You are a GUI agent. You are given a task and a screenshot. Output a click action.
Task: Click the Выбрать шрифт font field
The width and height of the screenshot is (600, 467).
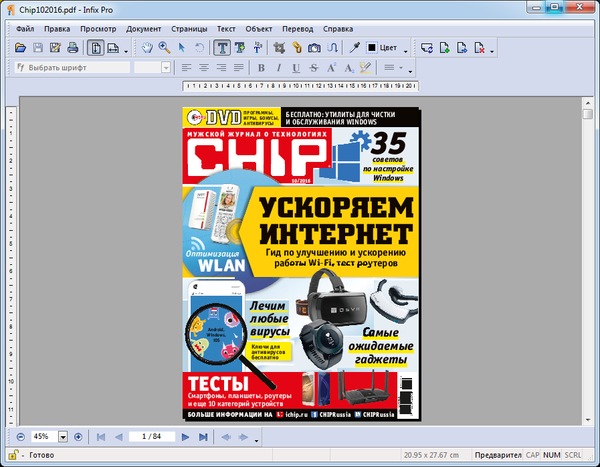point(73,68)
